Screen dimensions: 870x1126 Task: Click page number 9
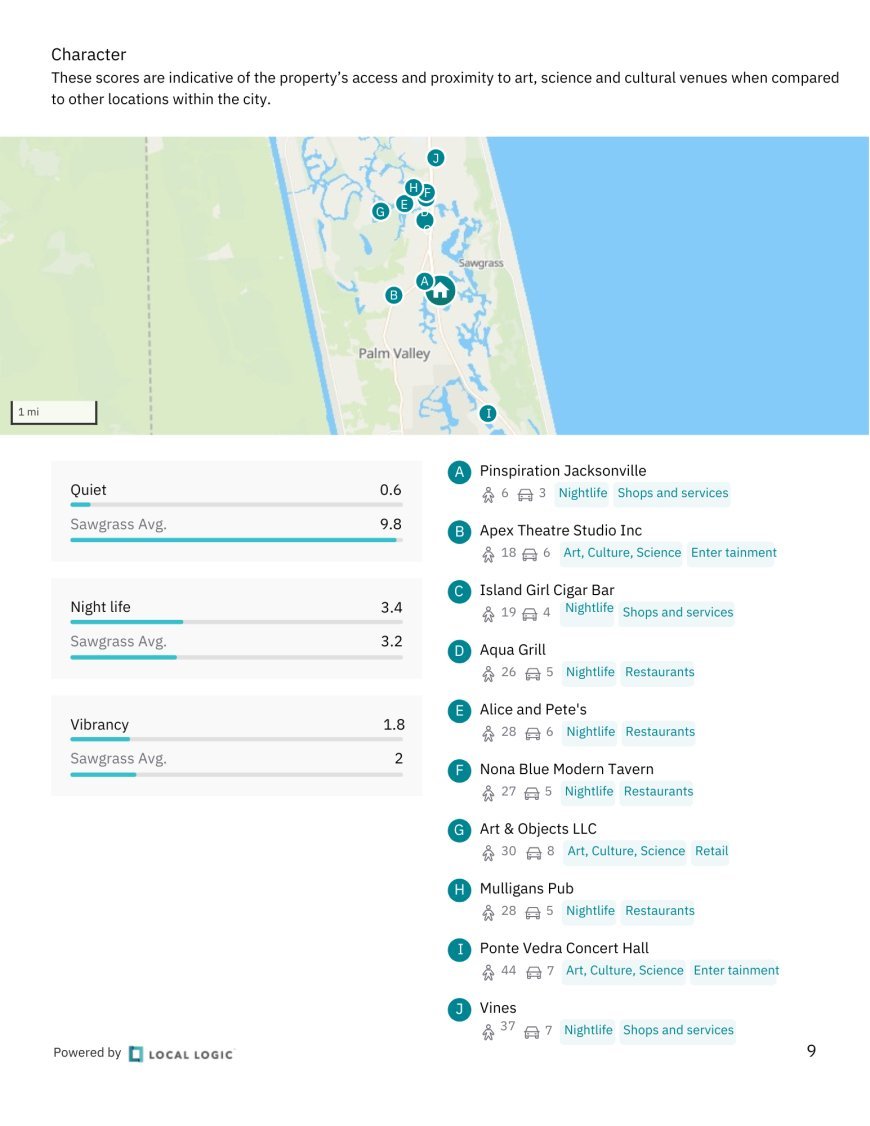pyautogui.click(x=811, y=1051)
